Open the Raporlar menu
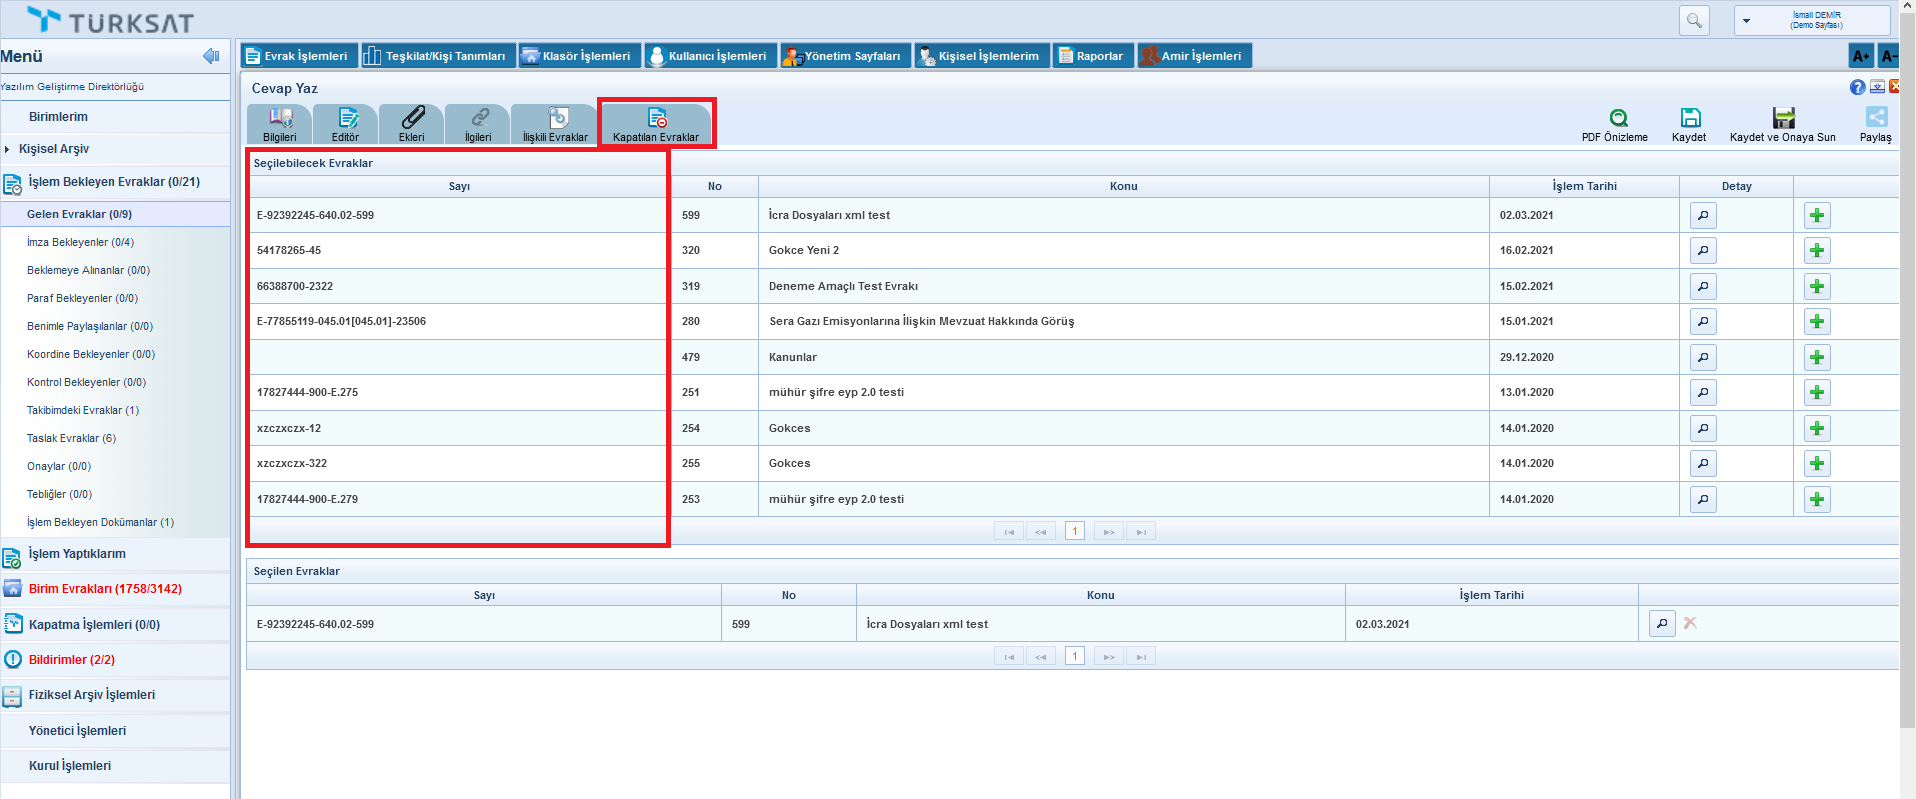This screenshot has height=799, width=1916. click(x=1092, y=56)
